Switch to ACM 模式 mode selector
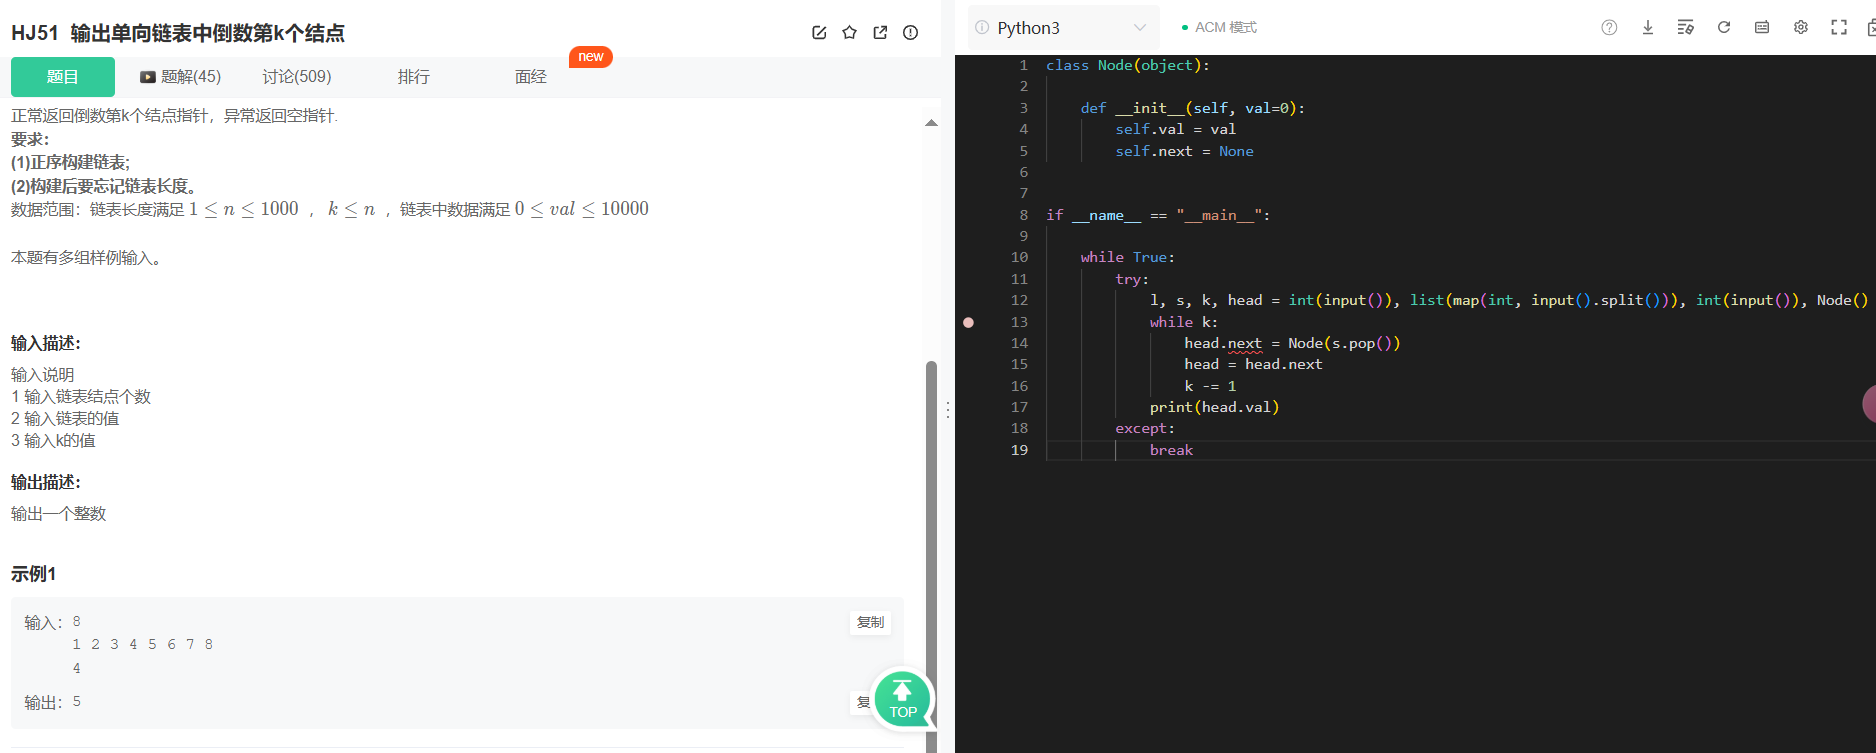The height and width of the screenshot is (753, 1876). point(1219,28)
